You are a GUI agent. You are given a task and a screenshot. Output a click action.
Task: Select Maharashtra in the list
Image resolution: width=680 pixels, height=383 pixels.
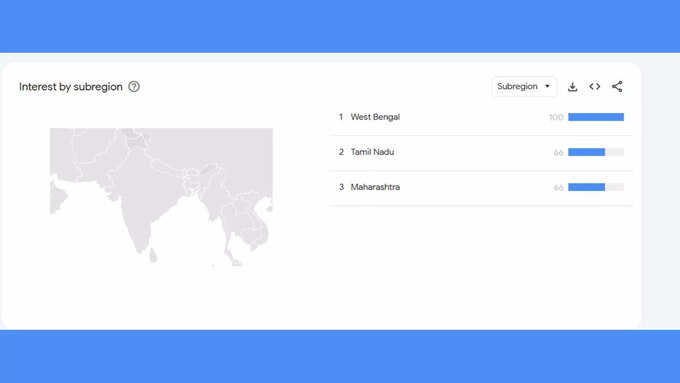point(375,187)
